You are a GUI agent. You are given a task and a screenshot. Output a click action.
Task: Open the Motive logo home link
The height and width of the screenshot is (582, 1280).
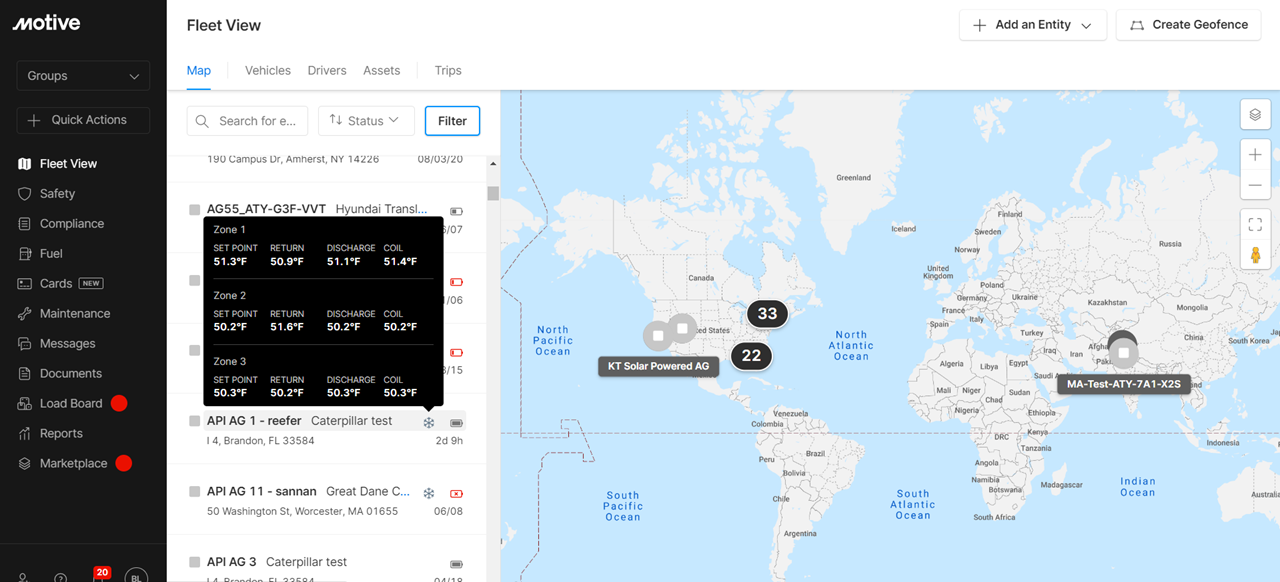click(46, 23)
